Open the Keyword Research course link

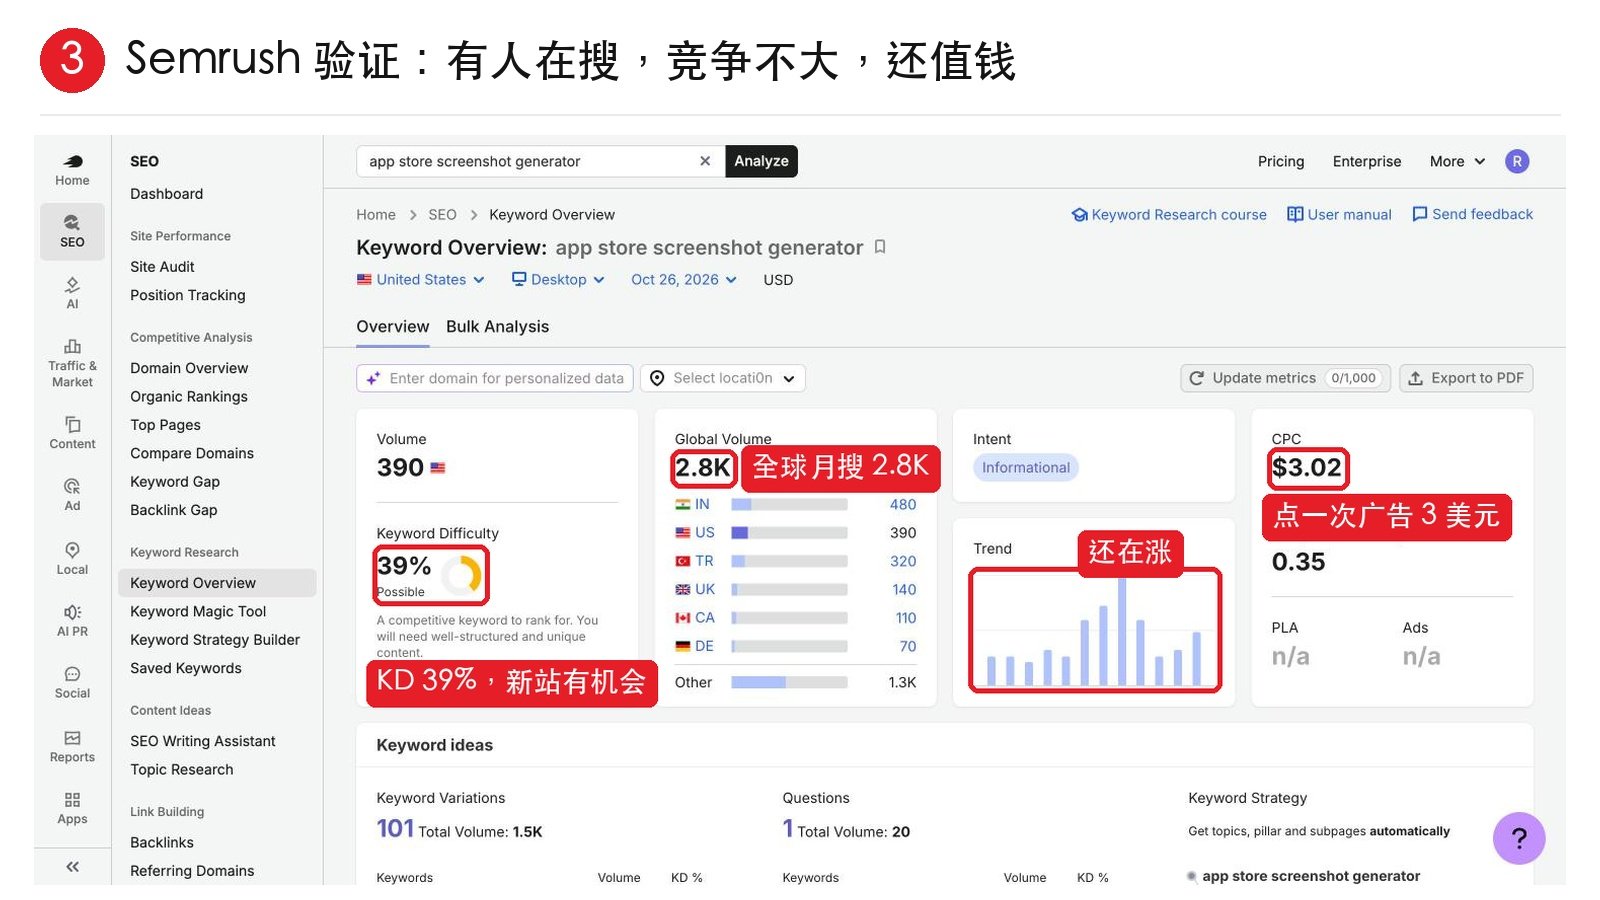click(1169, 215)
